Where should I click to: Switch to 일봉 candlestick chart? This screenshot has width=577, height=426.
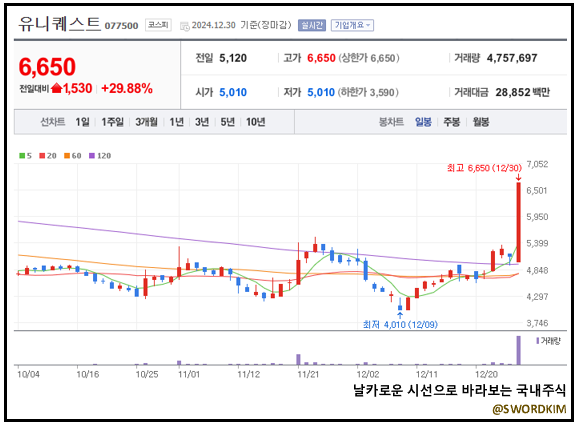click(x=423, y=122)
